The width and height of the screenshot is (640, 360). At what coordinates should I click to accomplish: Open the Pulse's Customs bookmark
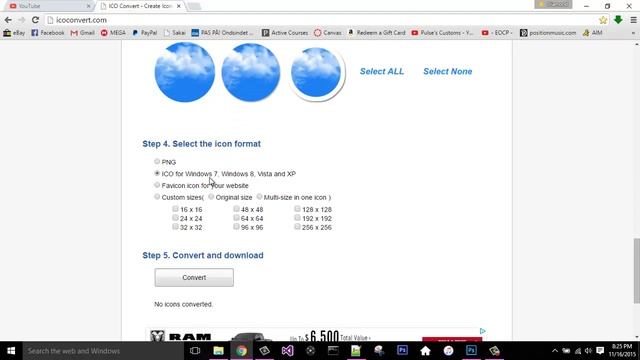[x=442, y=33]
